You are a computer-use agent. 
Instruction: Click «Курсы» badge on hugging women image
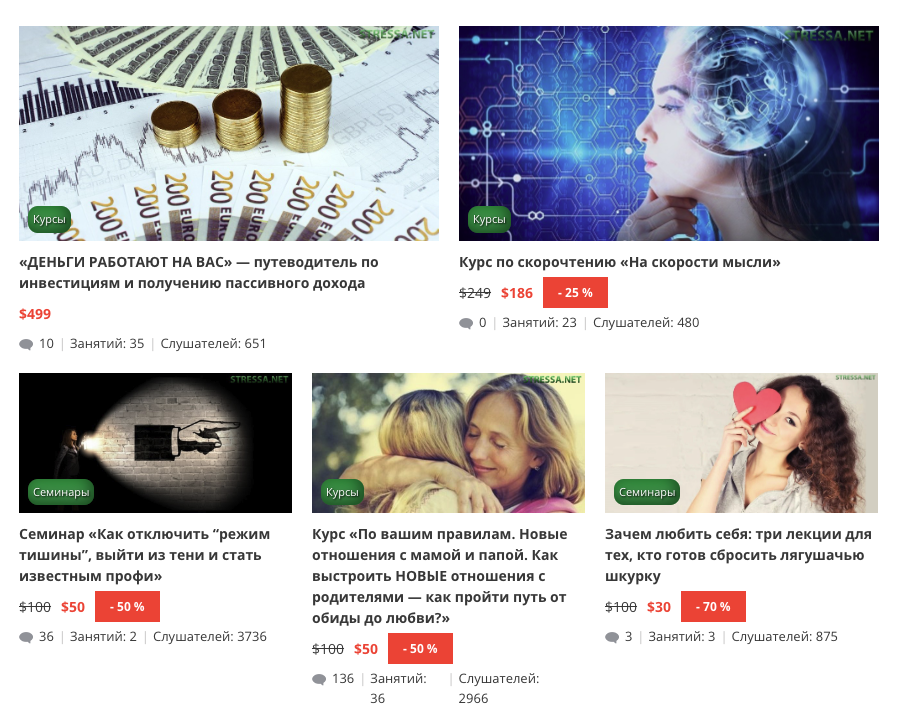(342, 492)
